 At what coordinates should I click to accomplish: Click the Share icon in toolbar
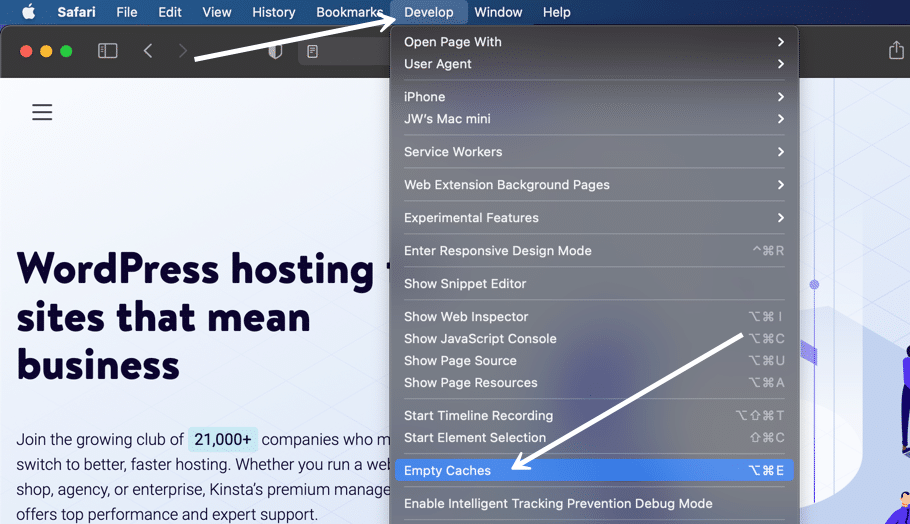(x=896, y=50)
